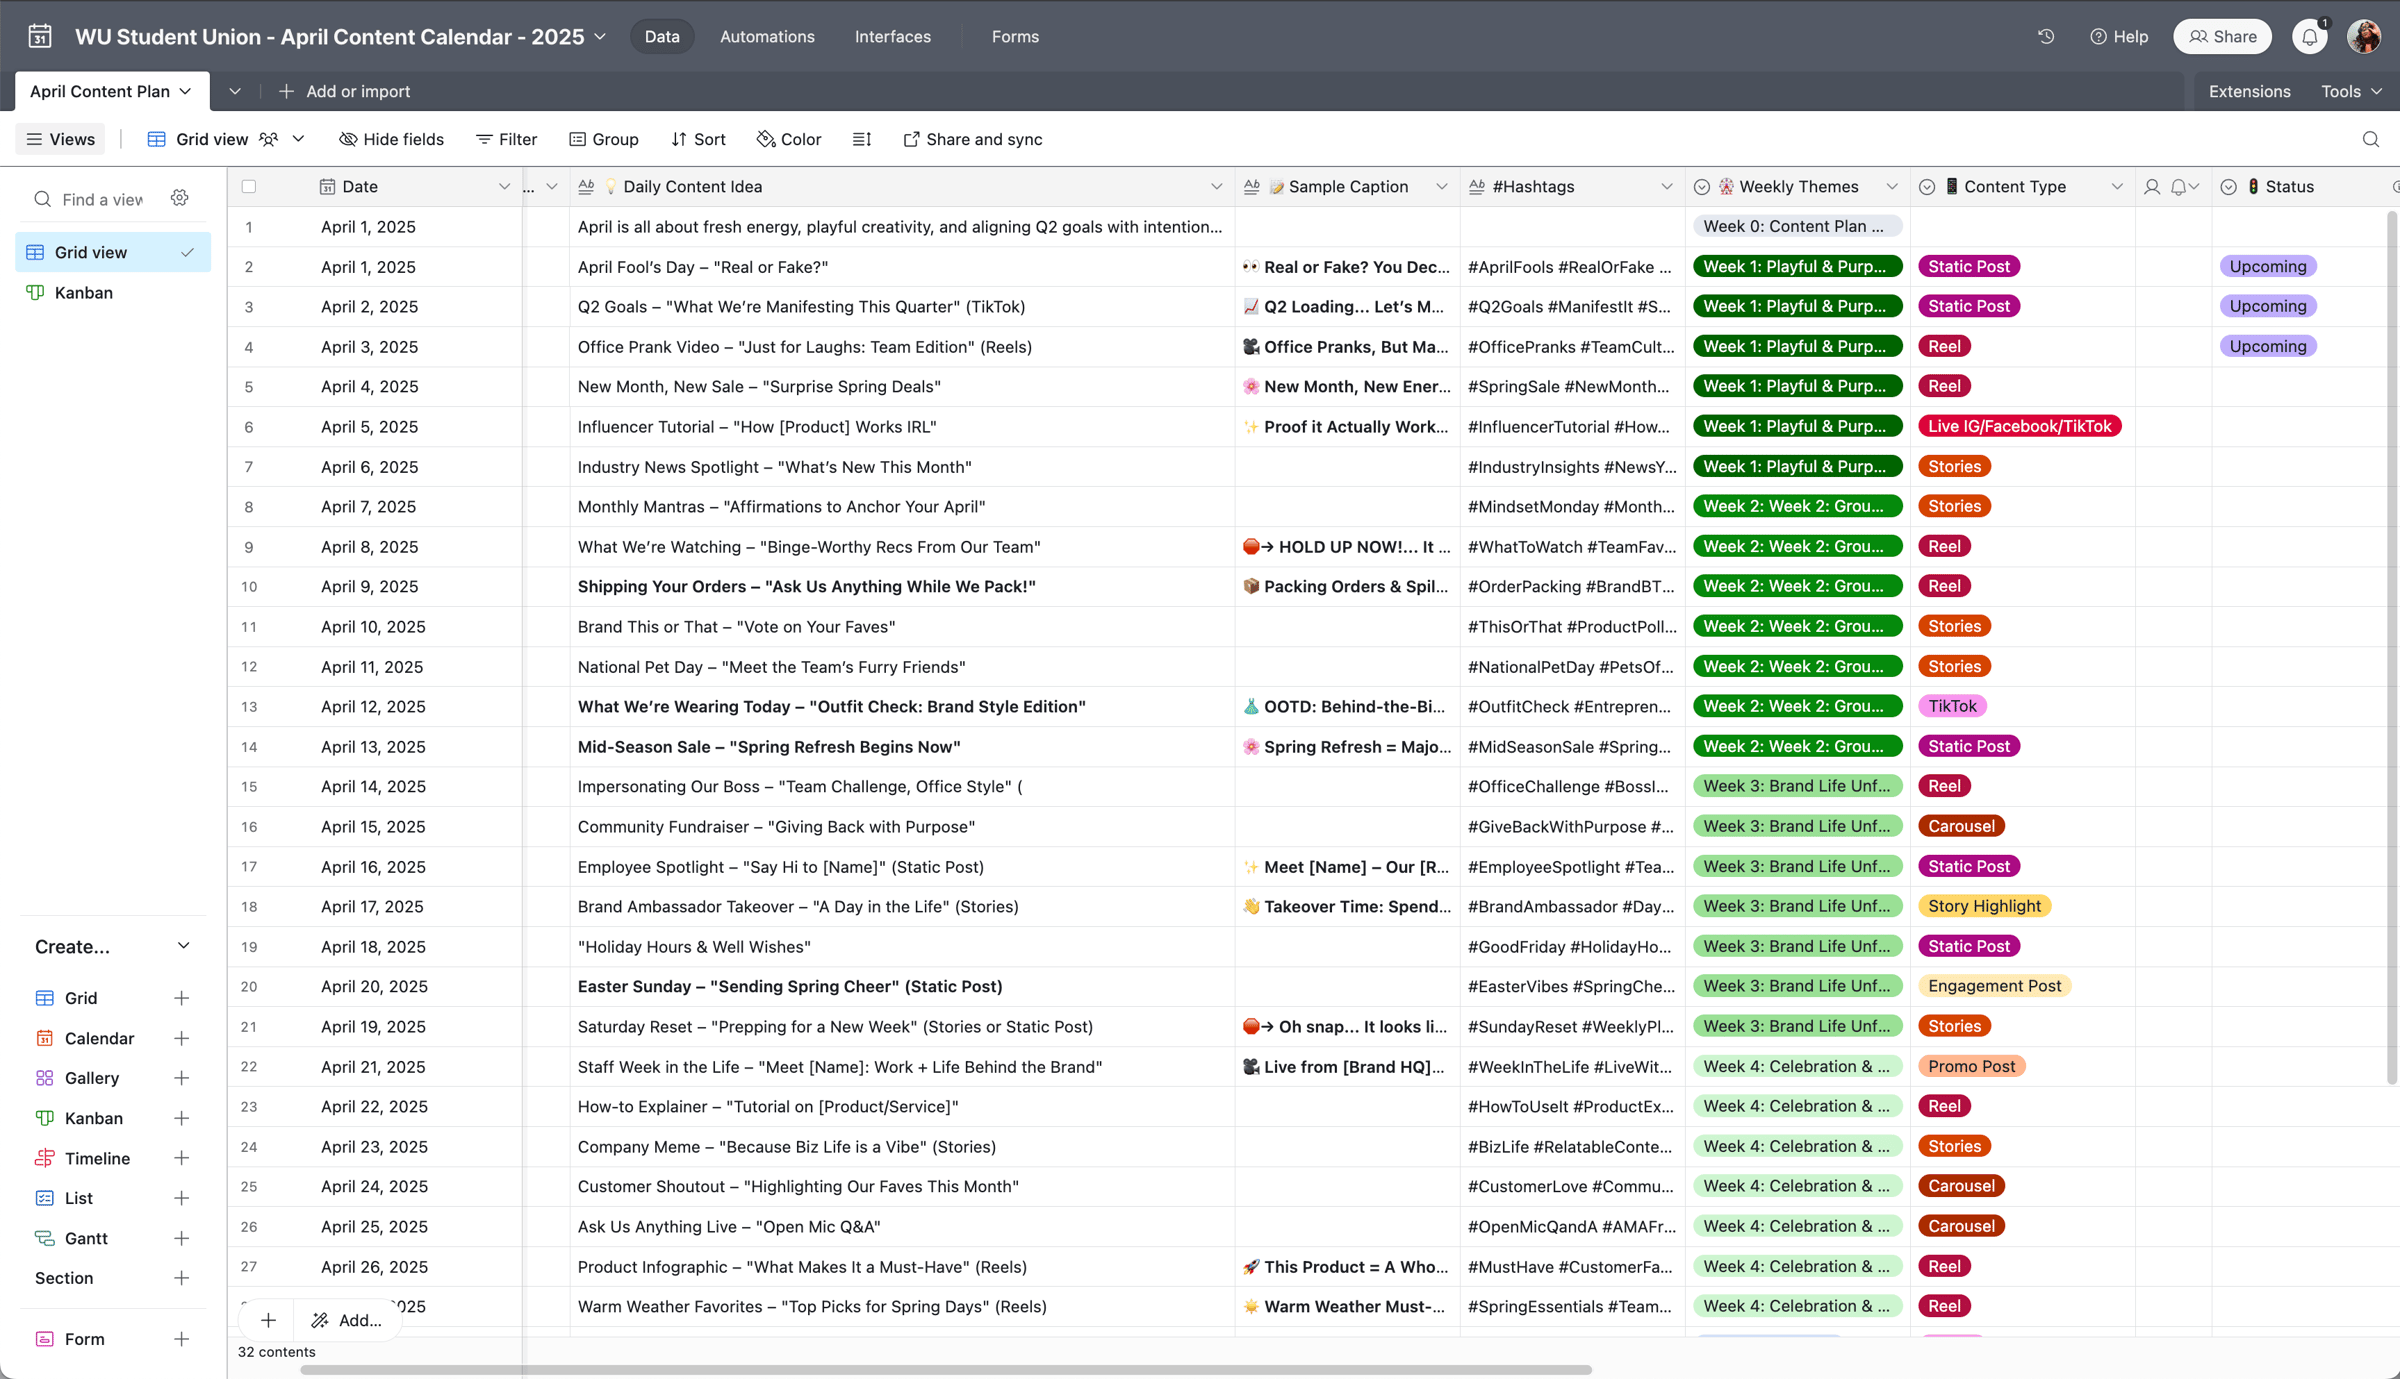This screenshot has height=1379, width=2400.
Task: Switch to Automations tab
Action: click(x=767, y=37)
